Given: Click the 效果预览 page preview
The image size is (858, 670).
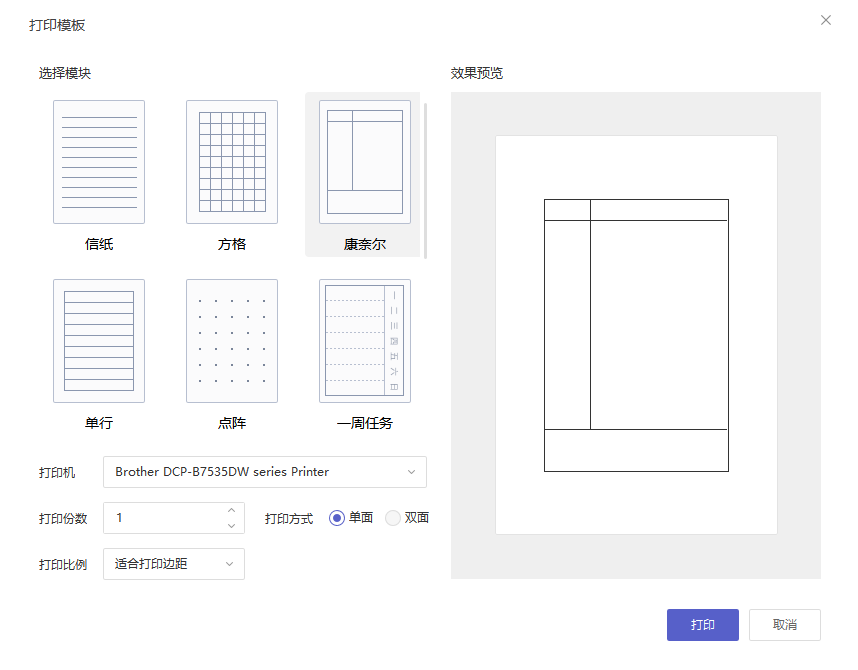Looking at the screenshot, I should 636,335.
